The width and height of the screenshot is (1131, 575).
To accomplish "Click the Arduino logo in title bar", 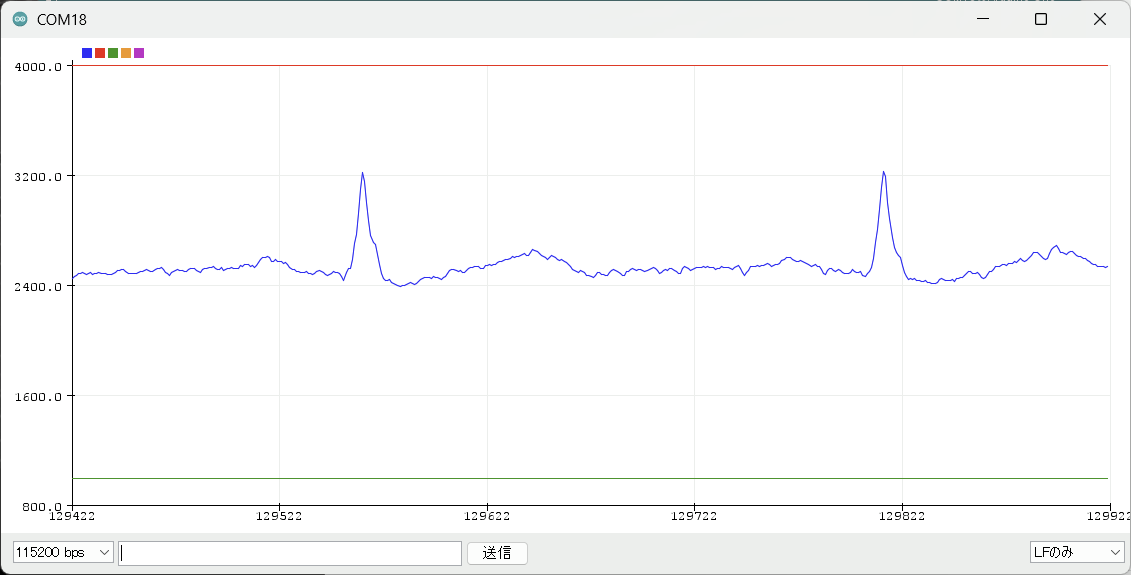I will (20, 19).
